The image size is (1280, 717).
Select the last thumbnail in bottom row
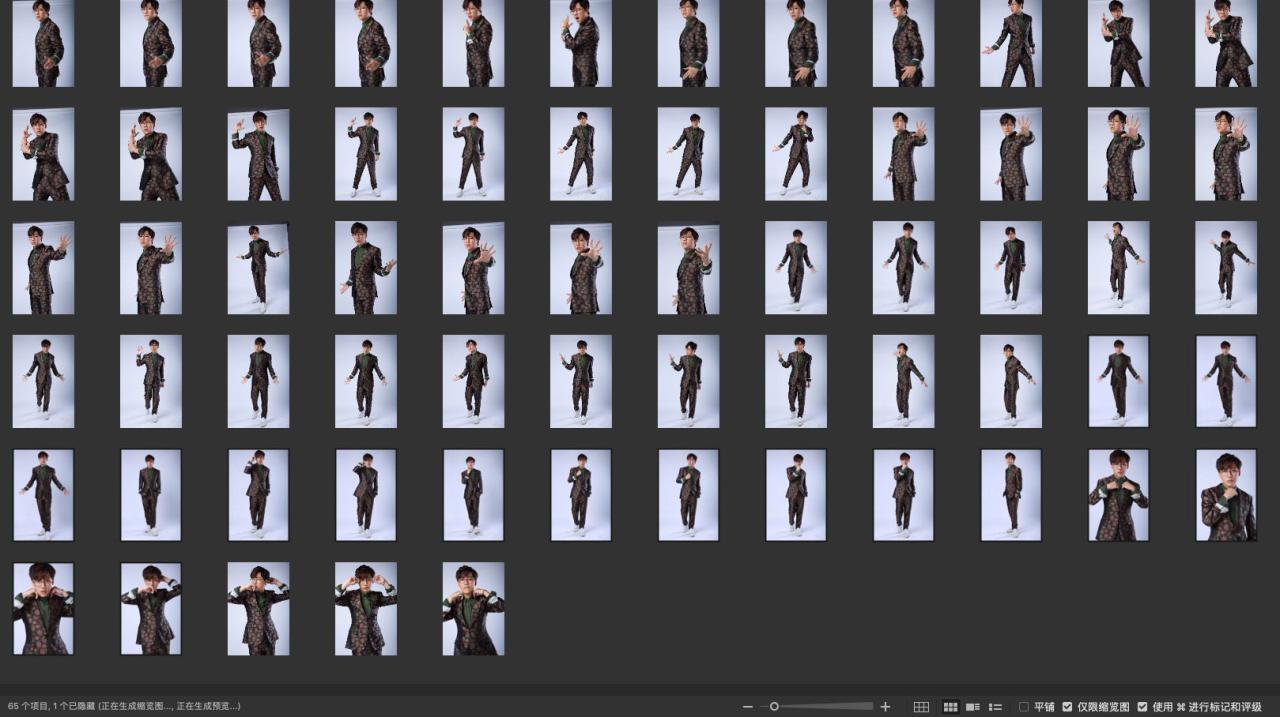click(x=473, y=609)
